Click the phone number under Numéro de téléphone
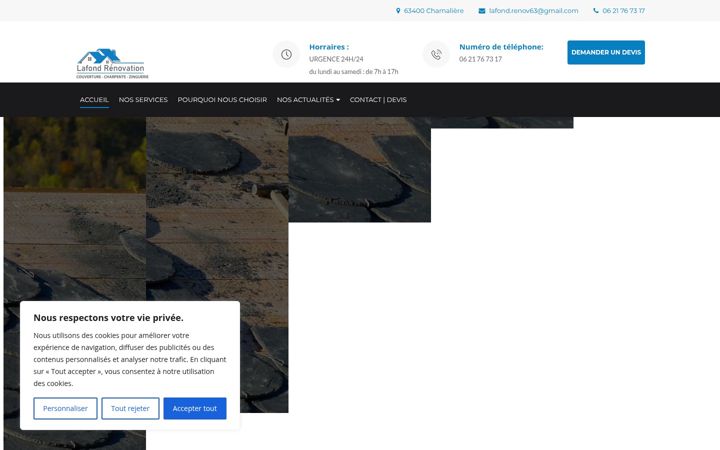The width and height of the screenshot is (720, 450). [480, 59]
